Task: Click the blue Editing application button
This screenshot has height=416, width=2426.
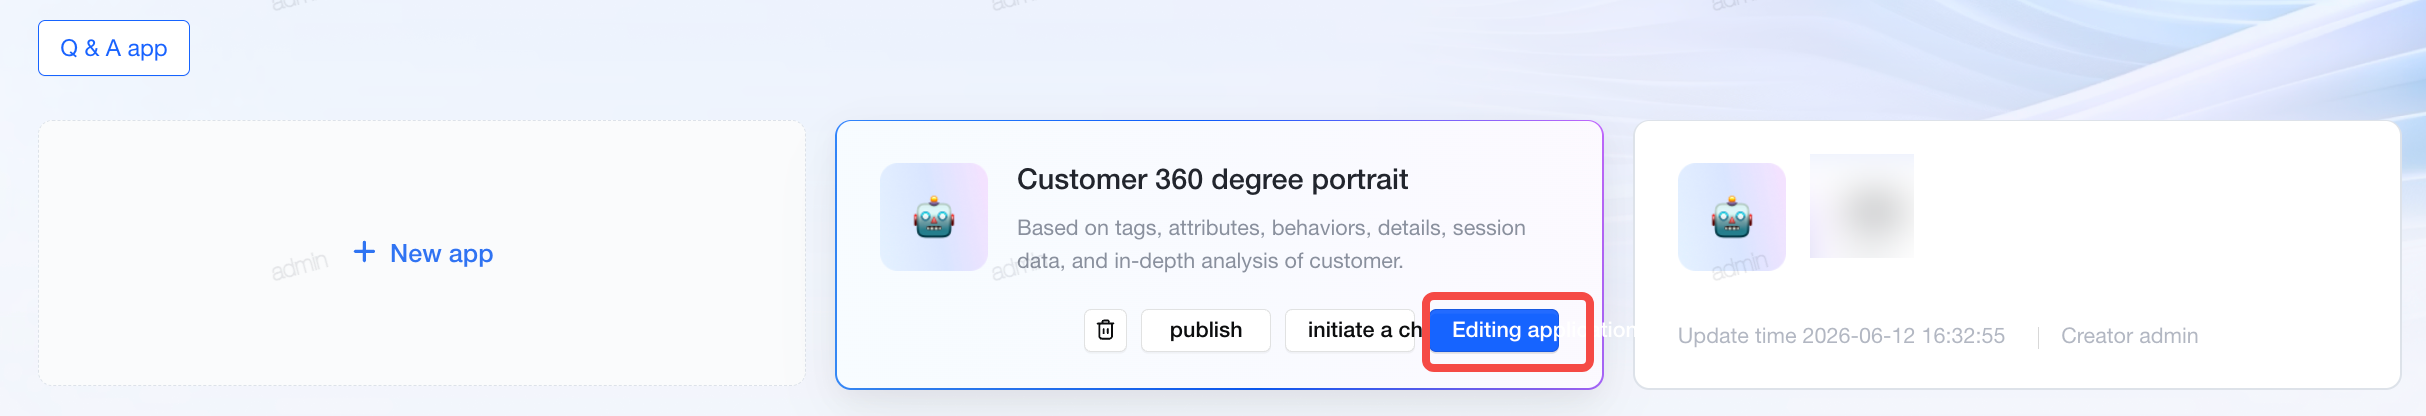Action: [1494, 330]
